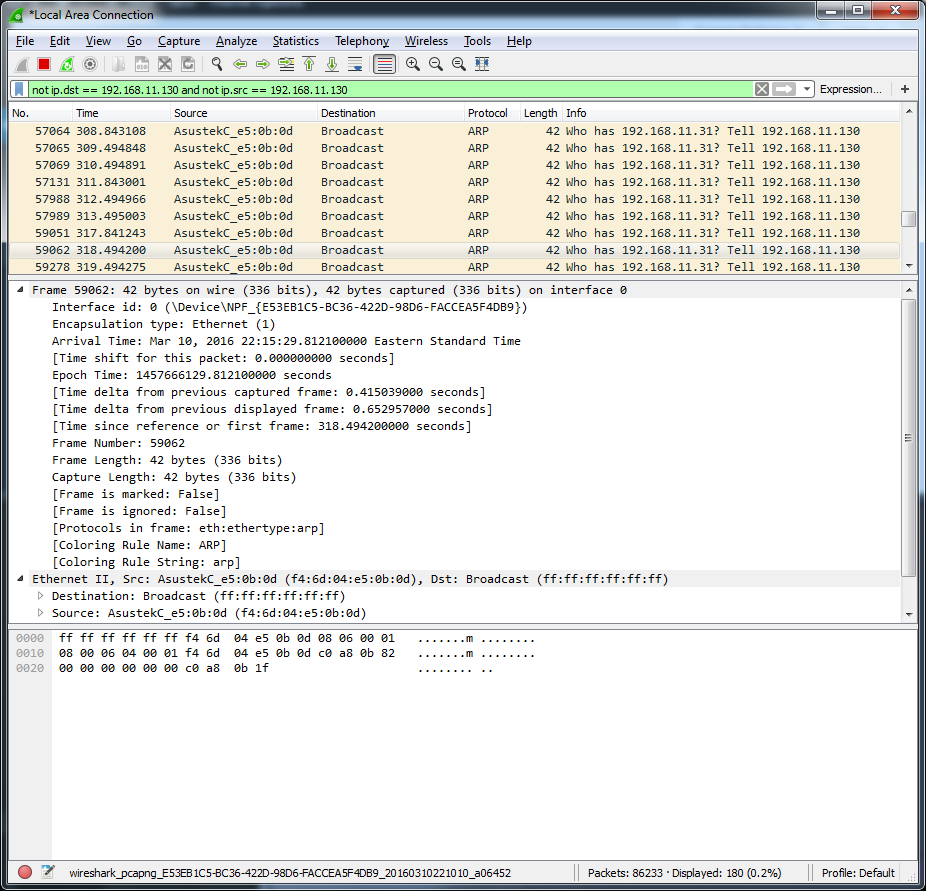Click the packets displayed count in status bar
The image size is (926, 891).
(x=727, y=873)
